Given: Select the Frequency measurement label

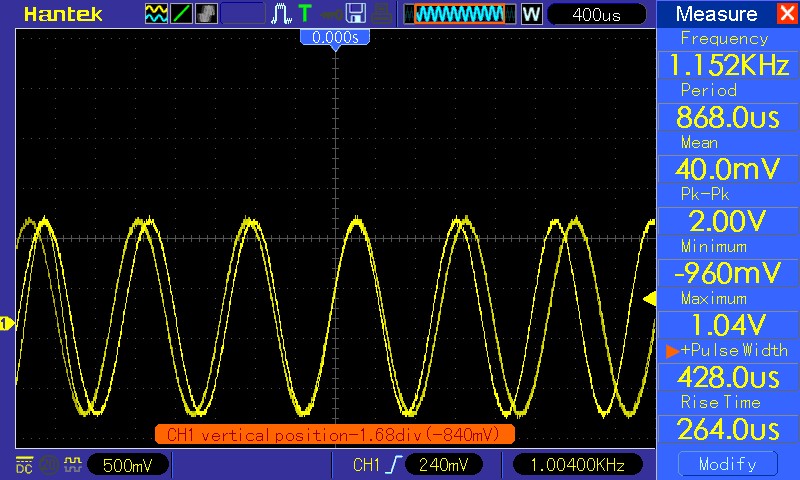Looking at the screenshot, I should (724, 38).
